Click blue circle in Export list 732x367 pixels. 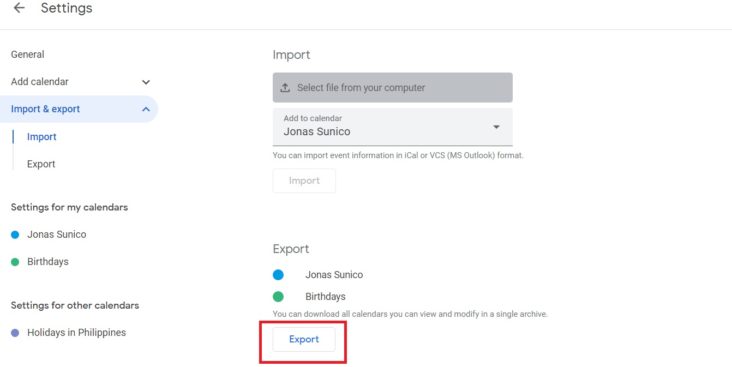pos(278,275)
